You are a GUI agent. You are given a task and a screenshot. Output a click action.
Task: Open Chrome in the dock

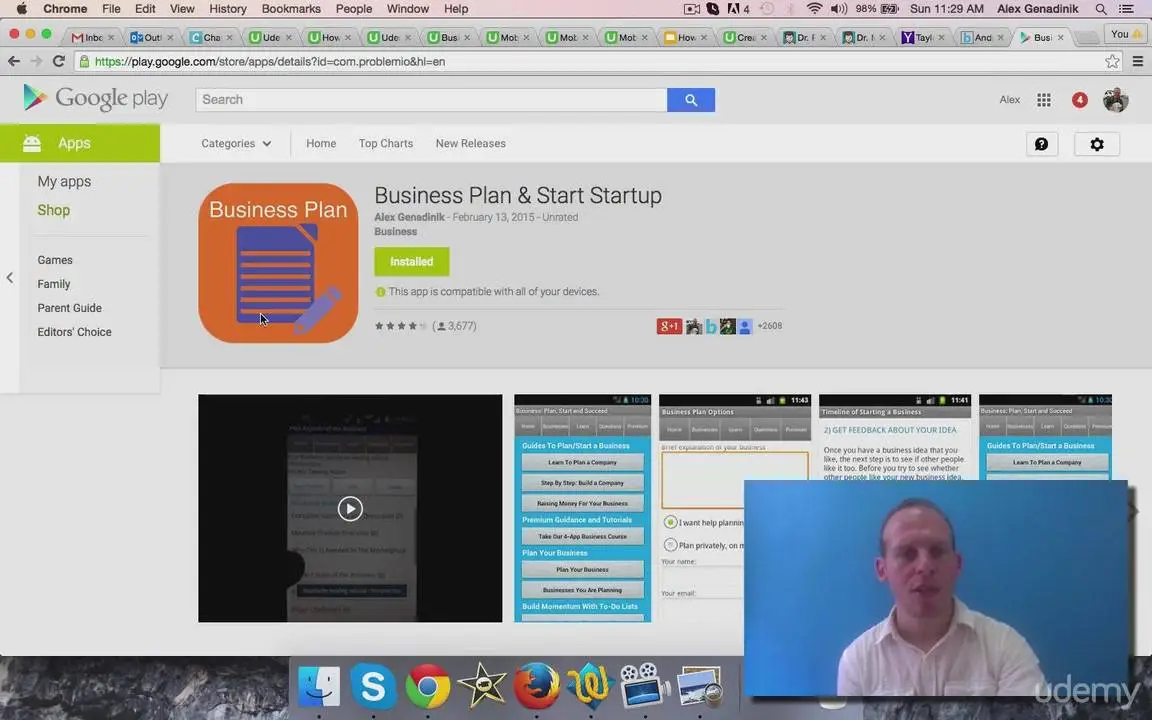coord(428,686)
